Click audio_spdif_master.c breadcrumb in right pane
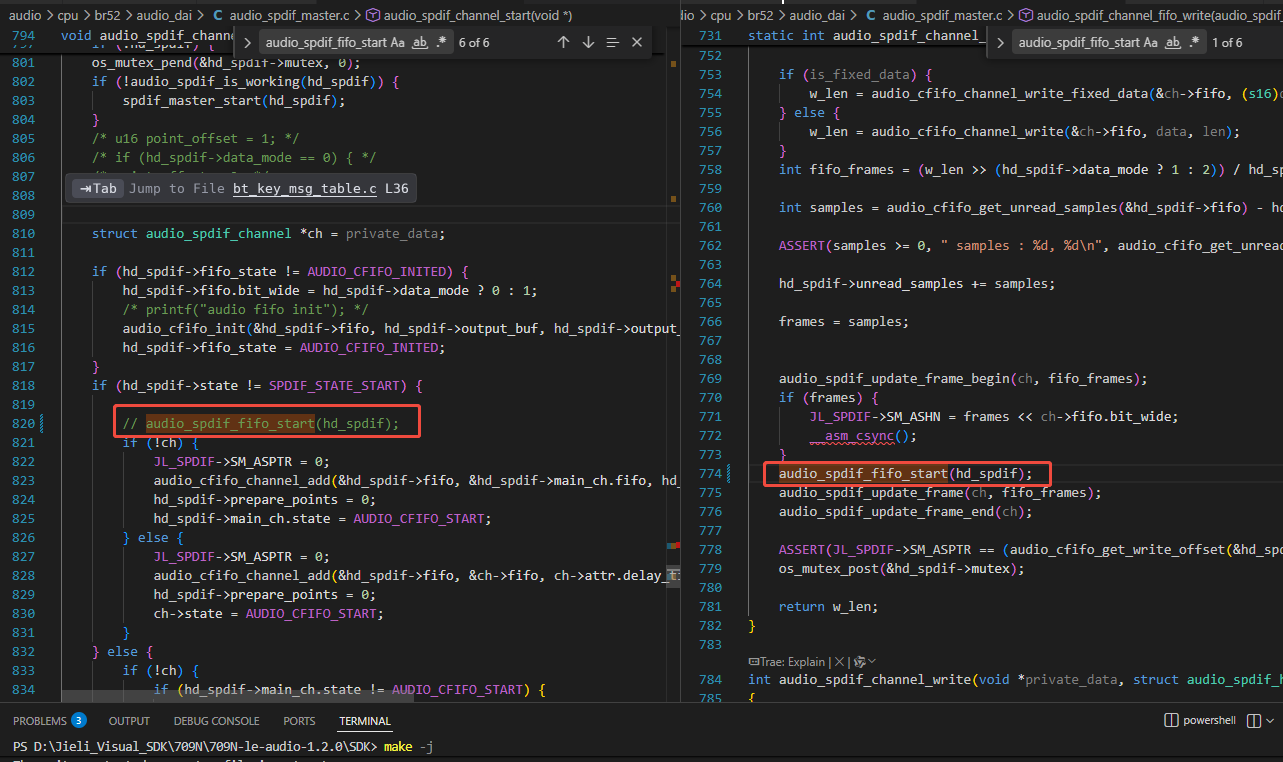Screen dimensions: 1283x762 click(941, 15)
